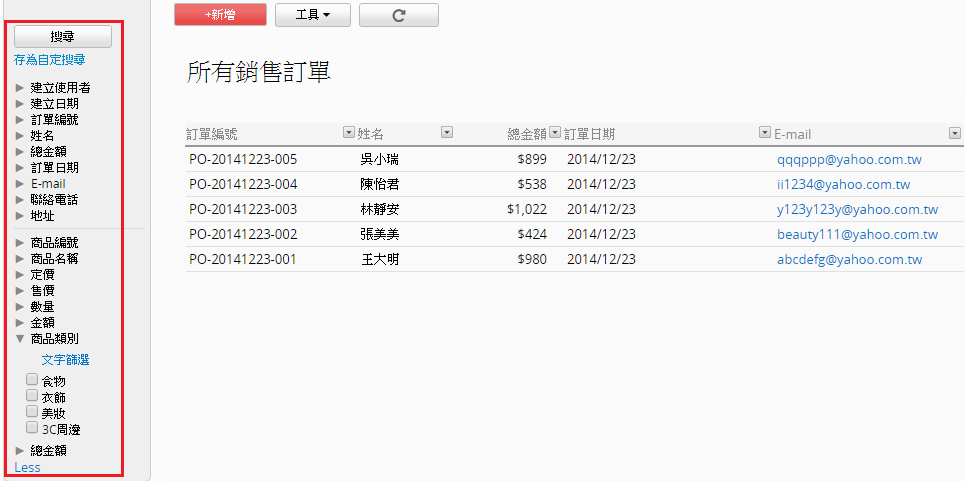Open the 工具 dropdown menu

click(312, 15)
